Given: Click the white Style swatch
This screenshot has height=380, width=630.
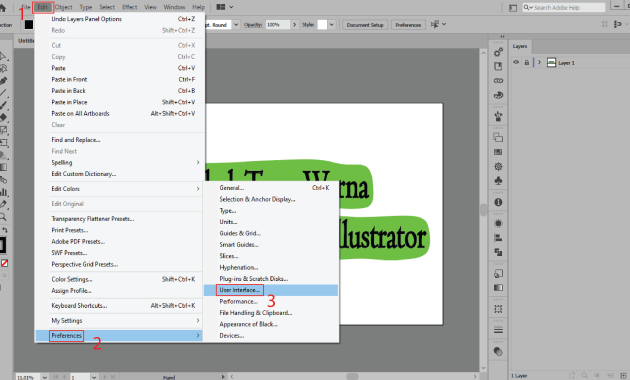Looking at the screenshot, I should pyautogui.click(x=322, y=25).
